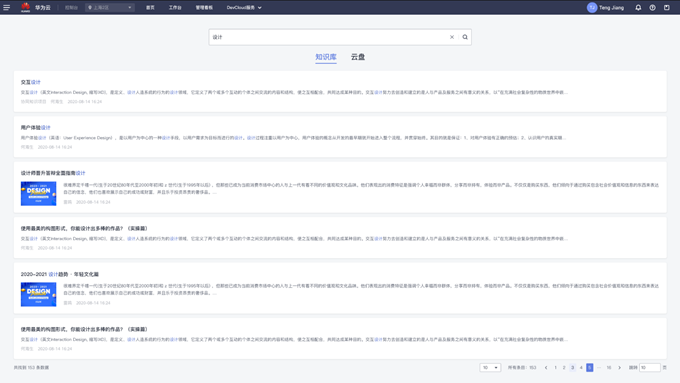Go to results page 2
The height and width of the screenshot is (383, 680).
pos(564,367)
